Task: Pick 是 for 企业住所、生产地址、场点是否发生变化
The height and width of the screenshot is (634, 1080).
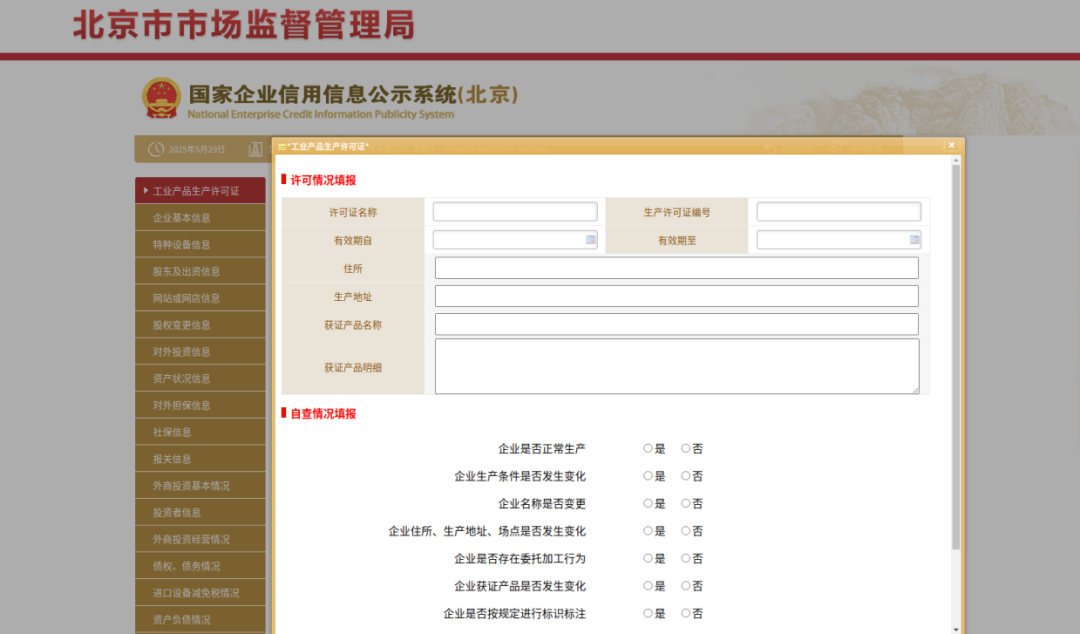Action: [x=647, y=531]
